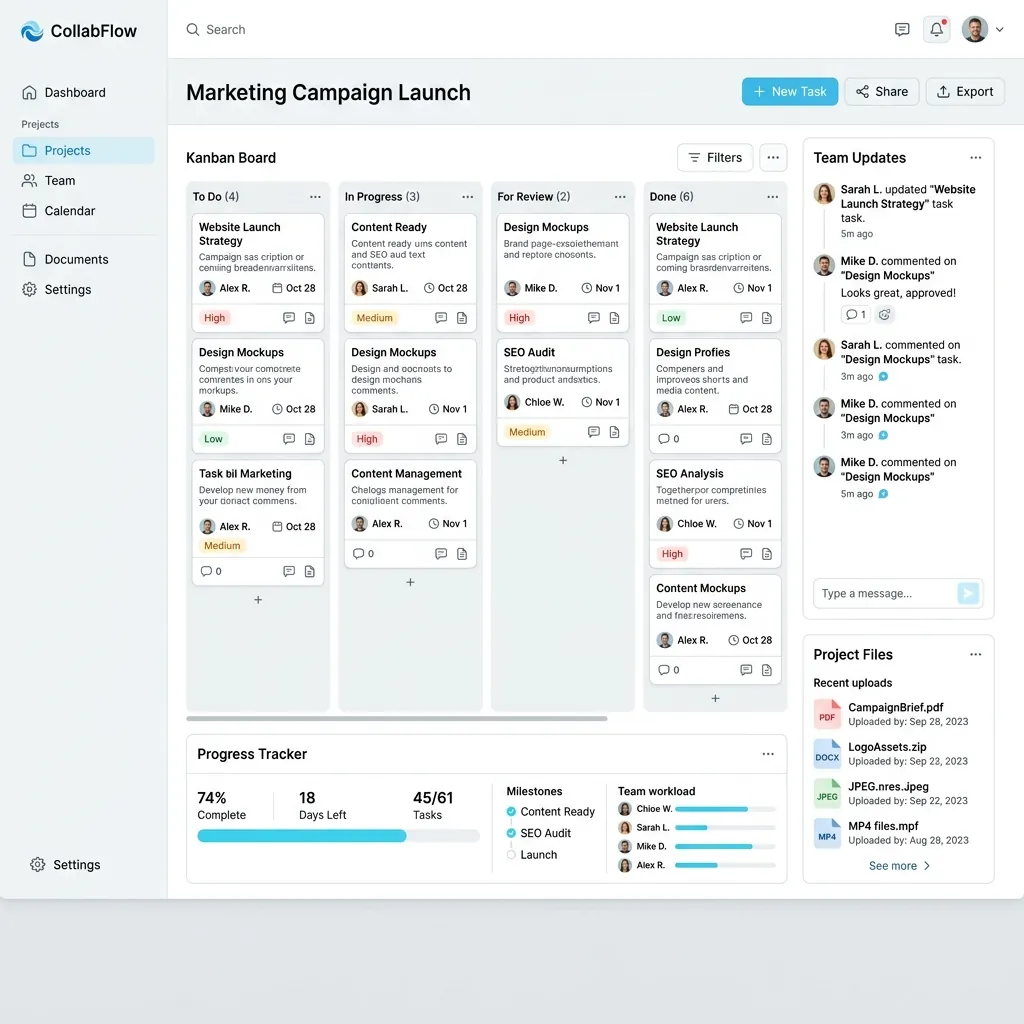Open comments on To Do Website Launch Strategy card
Image resolution: width=1024 pixels, height=1024 pixels.
[289, 317]
